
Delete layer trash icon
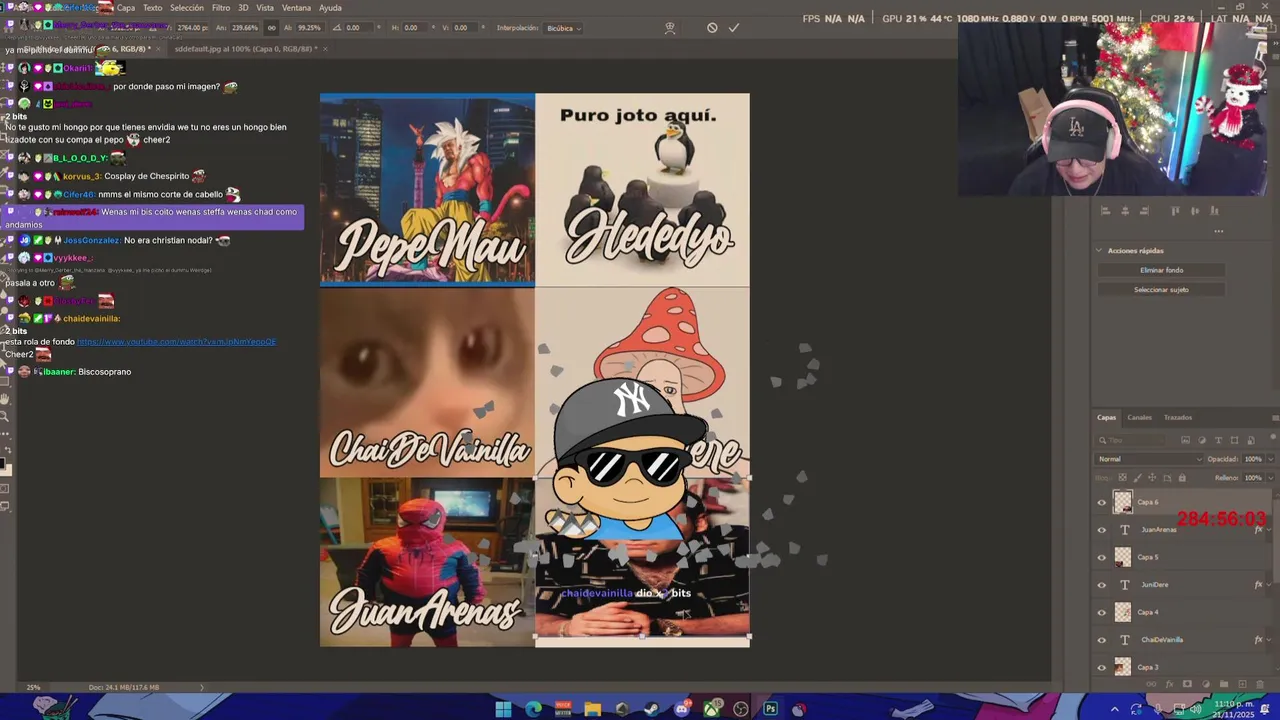[1260, 684]
